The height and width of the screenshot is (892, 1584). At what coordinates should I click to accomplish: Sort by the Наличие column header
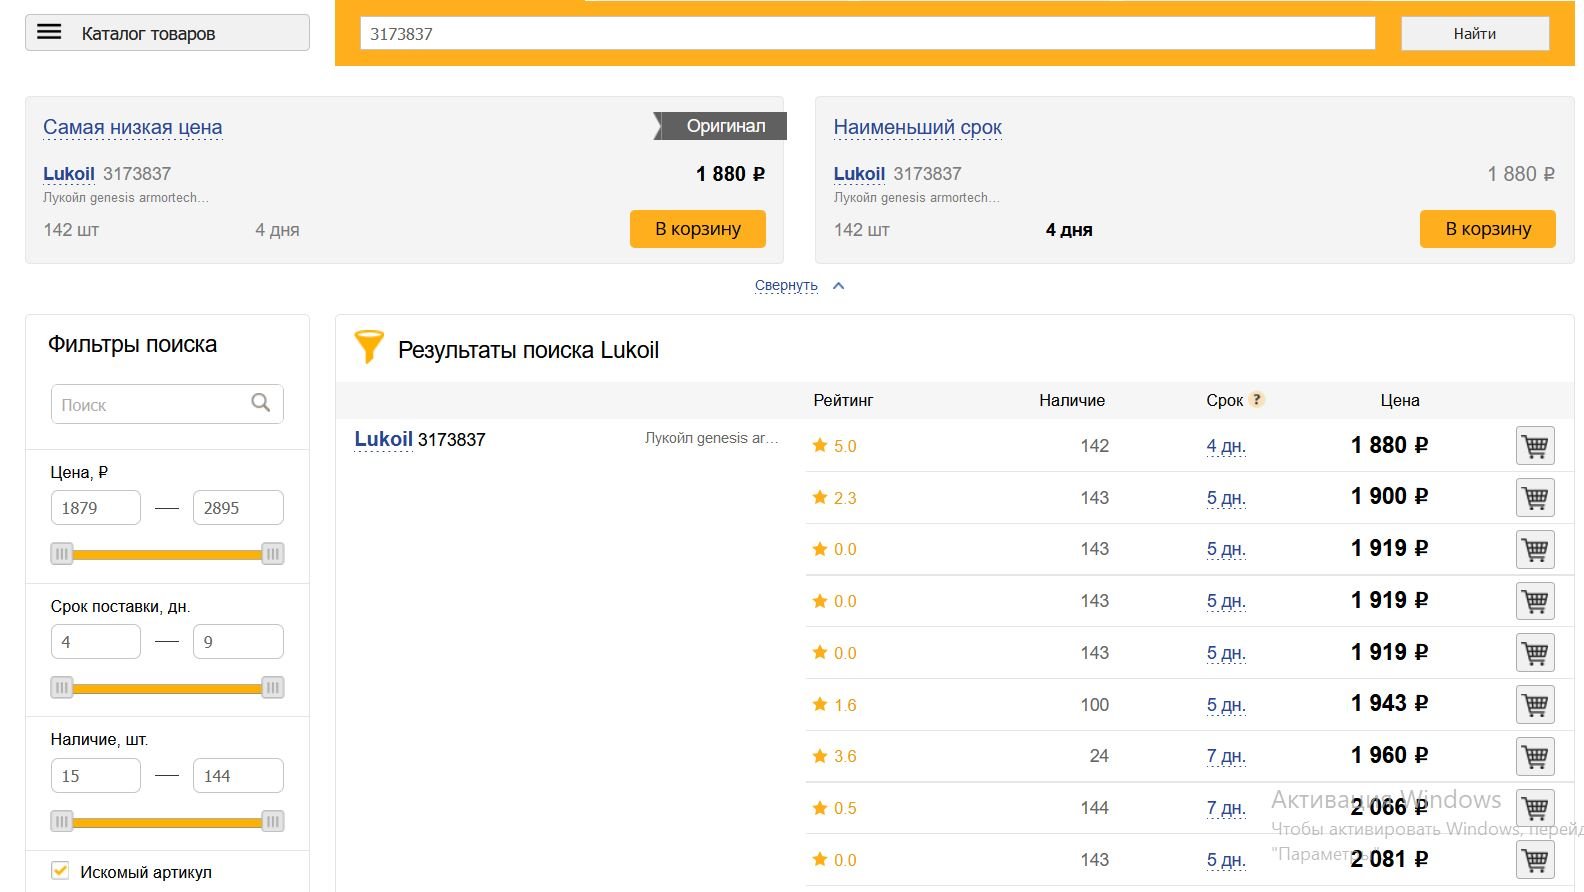(x=1072, y=400)
